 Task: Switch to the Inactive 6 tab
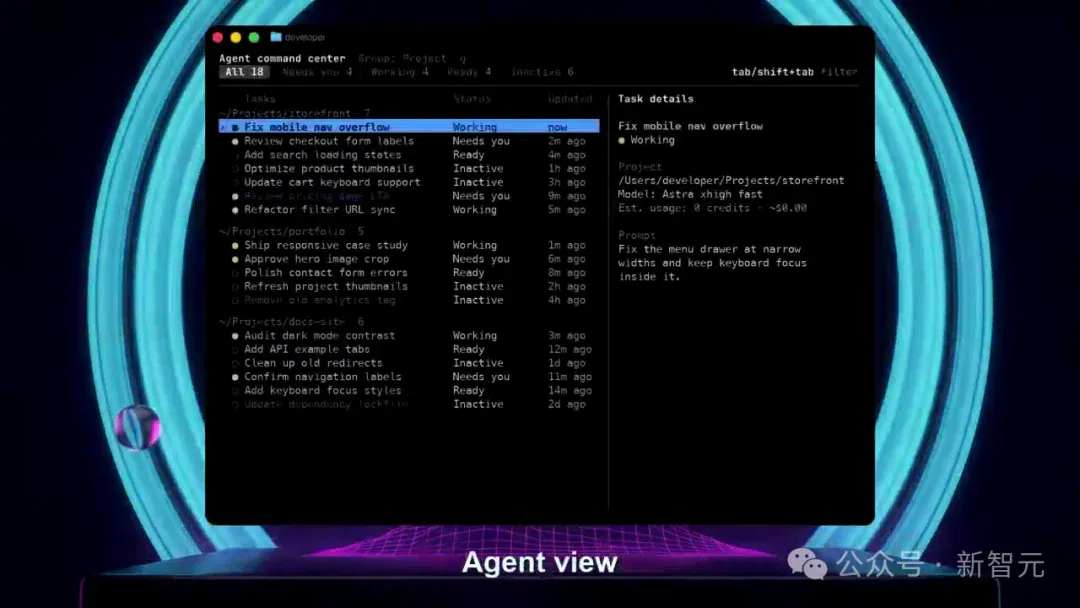[542, 72]
